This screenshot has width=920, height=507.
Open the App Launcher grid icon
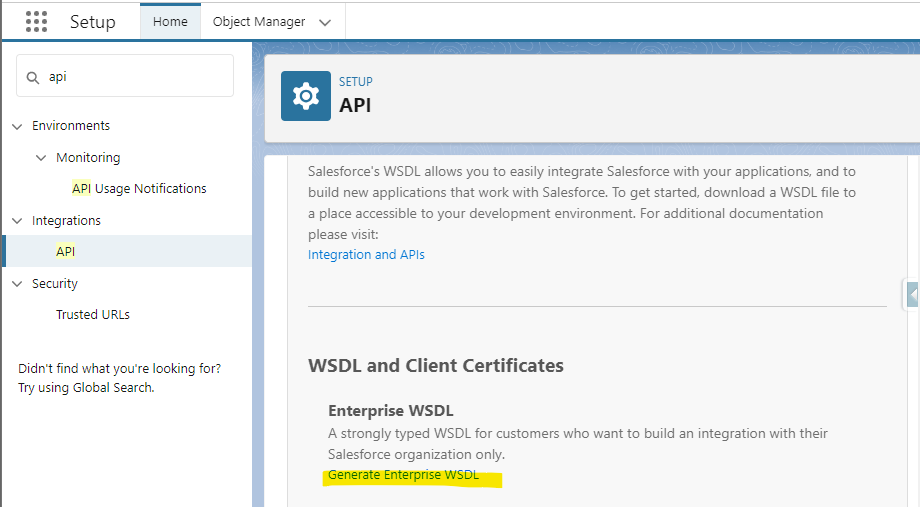click(36, 22)
